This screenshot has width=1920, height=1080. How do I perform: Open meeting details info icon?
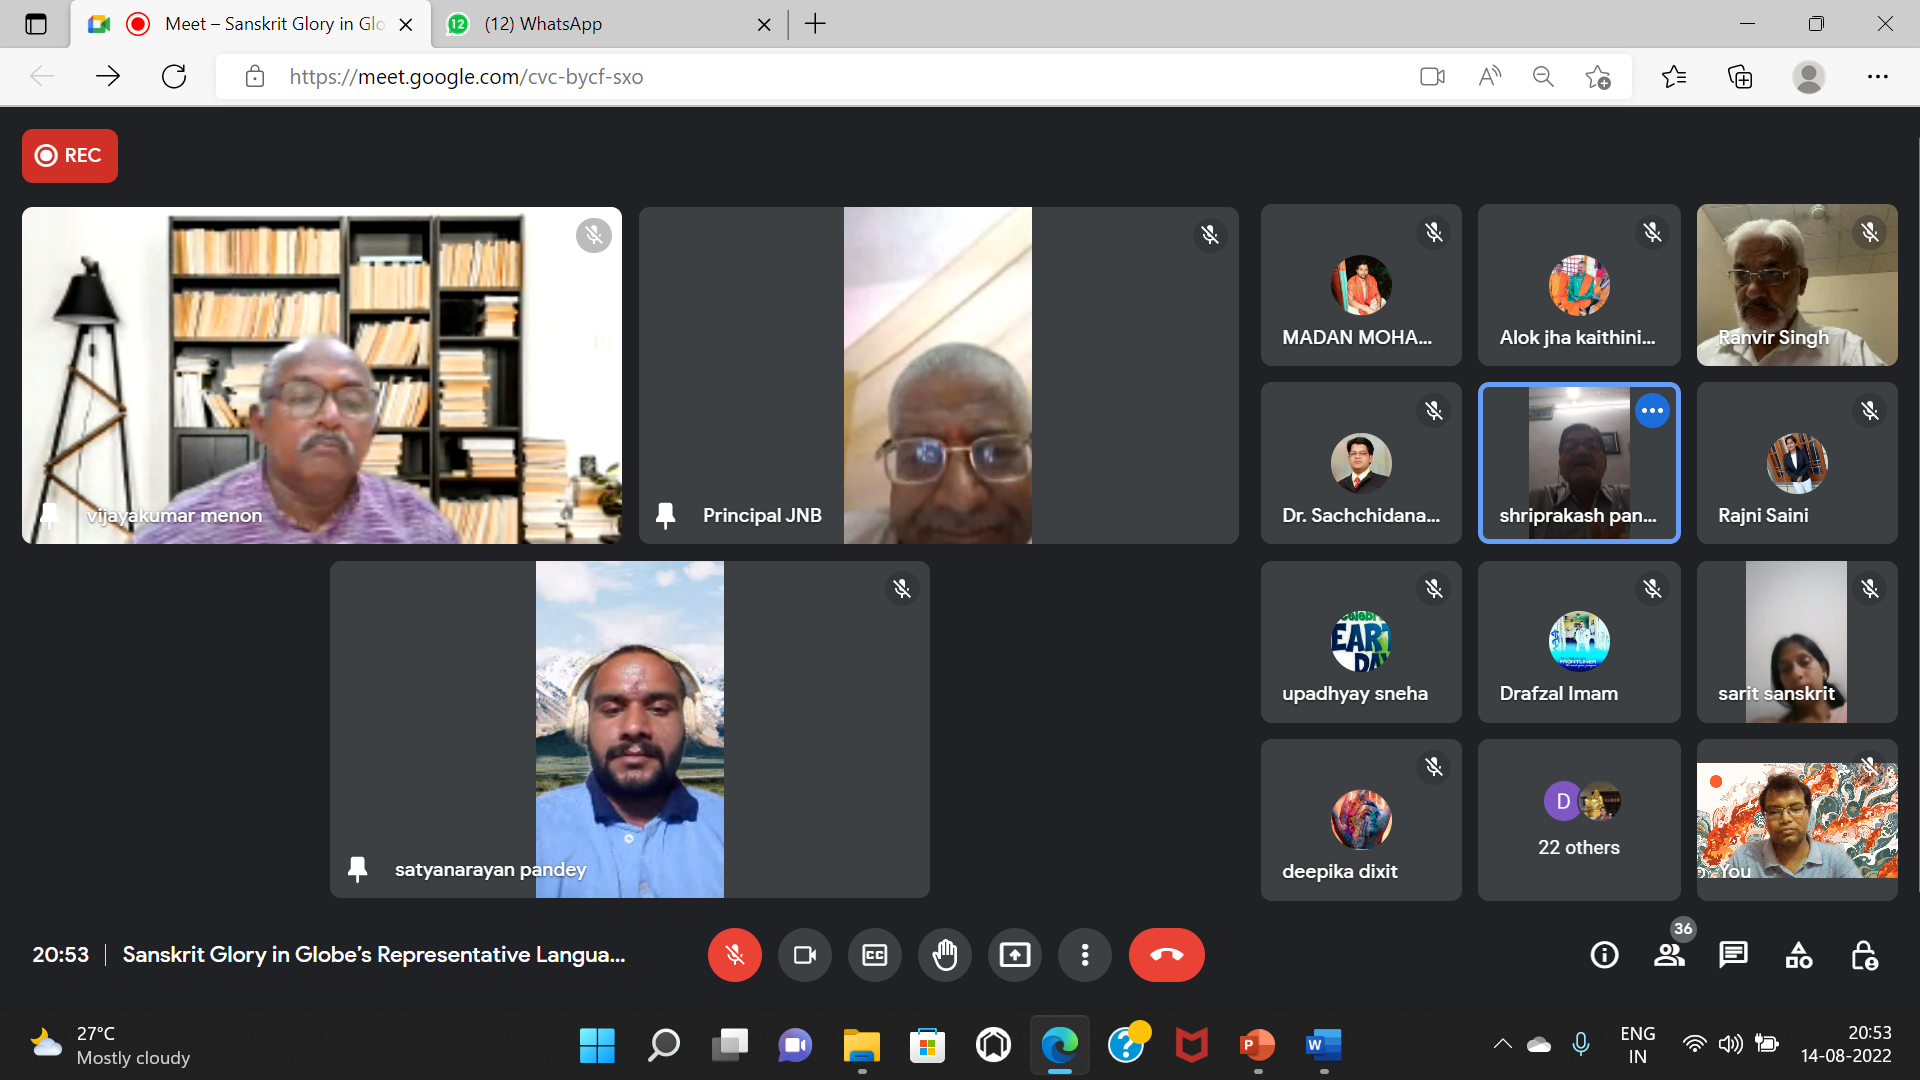point(1604,955)
